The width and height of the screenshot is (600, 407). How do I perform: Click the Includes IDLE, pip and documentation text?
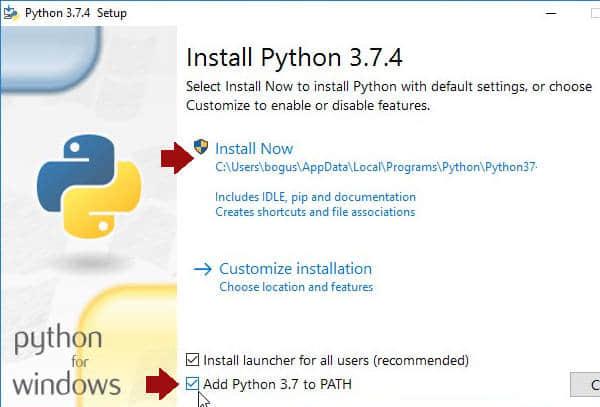315,197
